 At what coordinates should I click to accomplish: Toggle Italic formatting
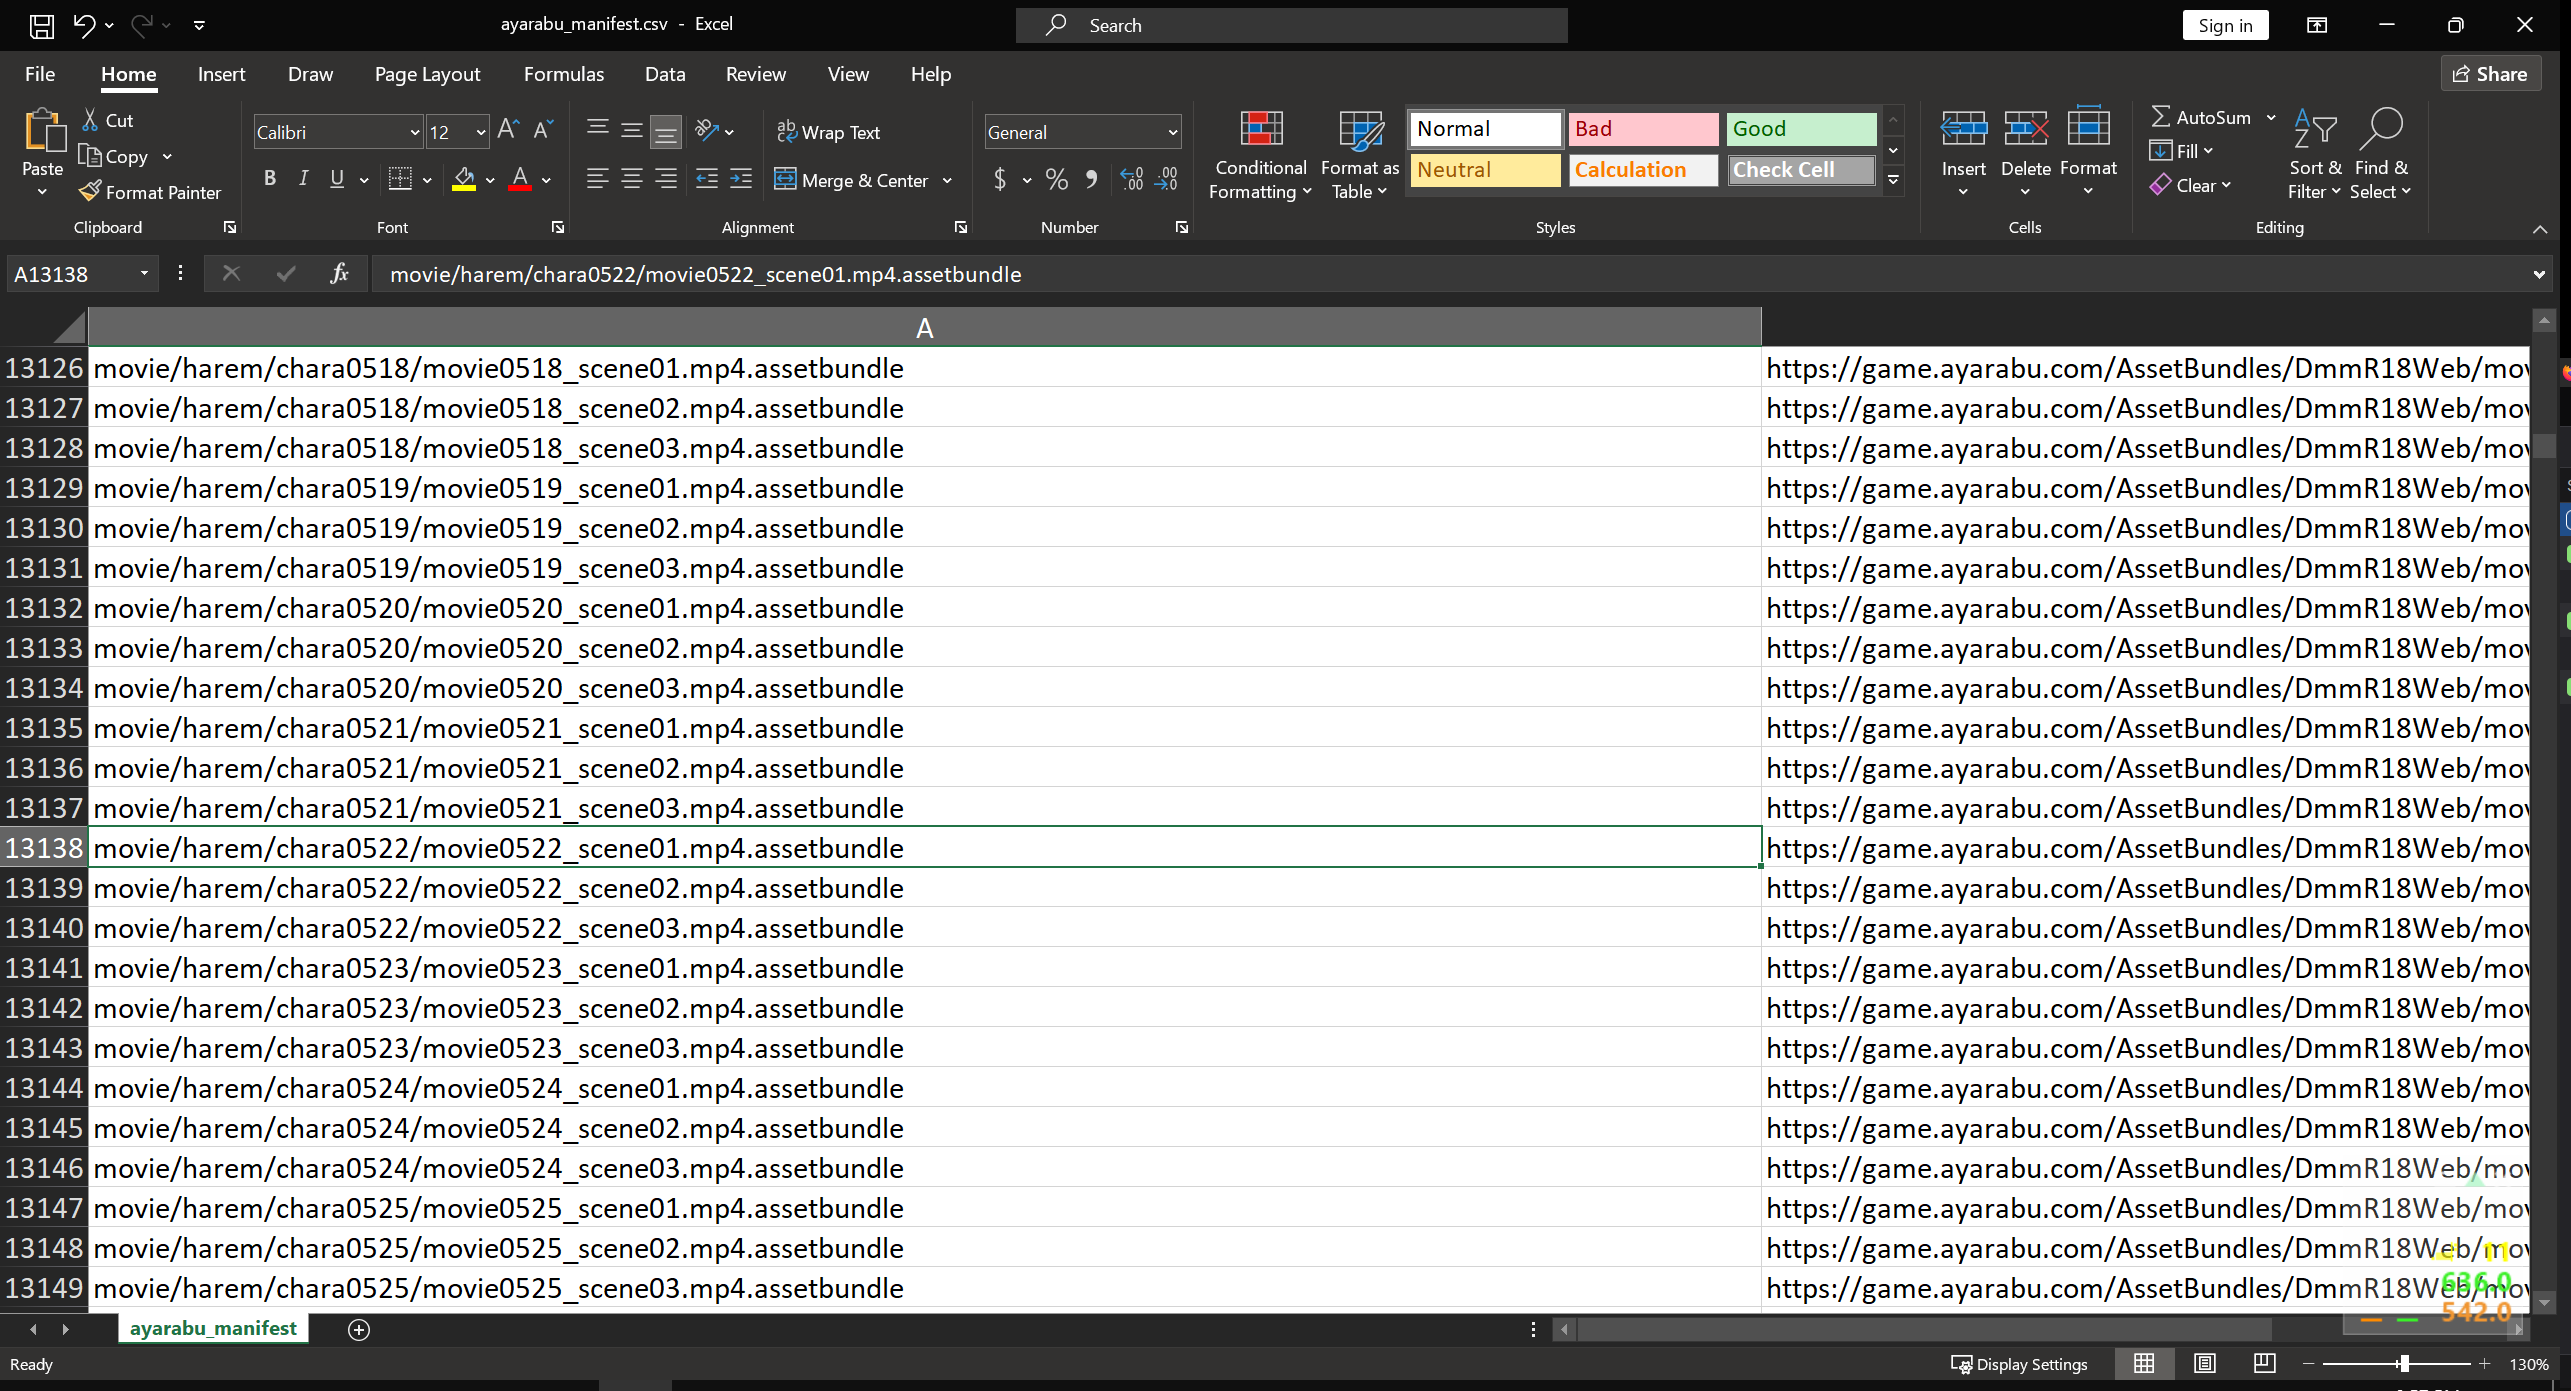tap(303, 179)
